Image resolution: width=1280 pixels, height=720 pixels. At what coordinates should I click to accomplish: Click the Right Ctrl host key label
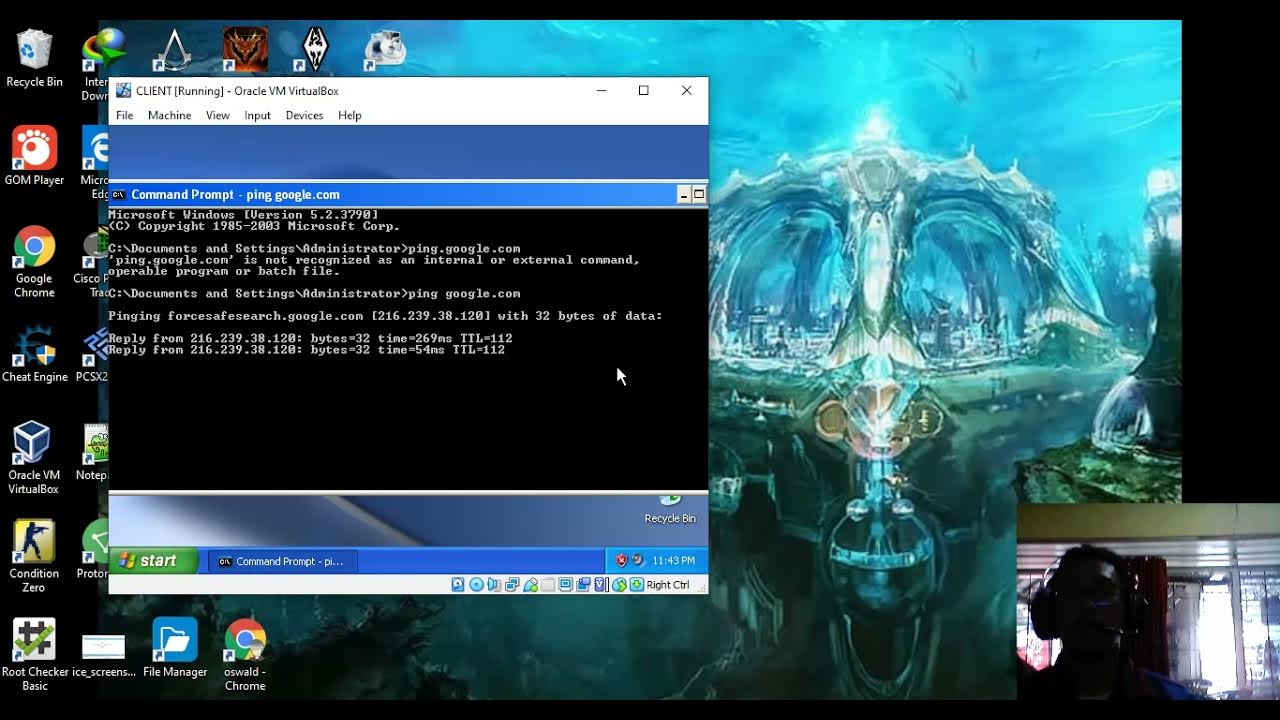668,585
